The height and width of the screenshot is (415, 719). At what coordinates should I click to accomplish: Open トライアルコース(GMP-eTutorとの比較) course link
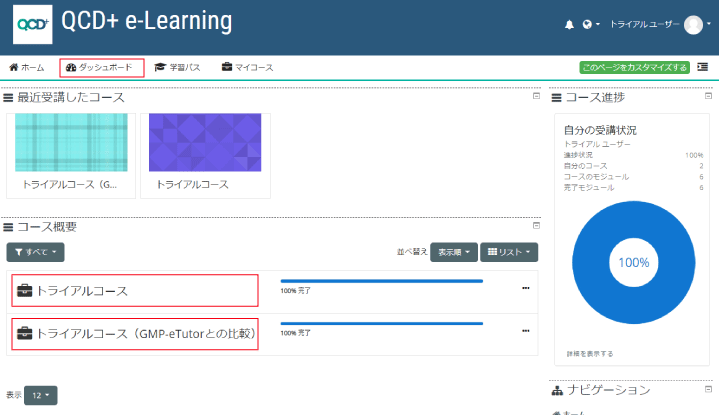pos(145,333)
